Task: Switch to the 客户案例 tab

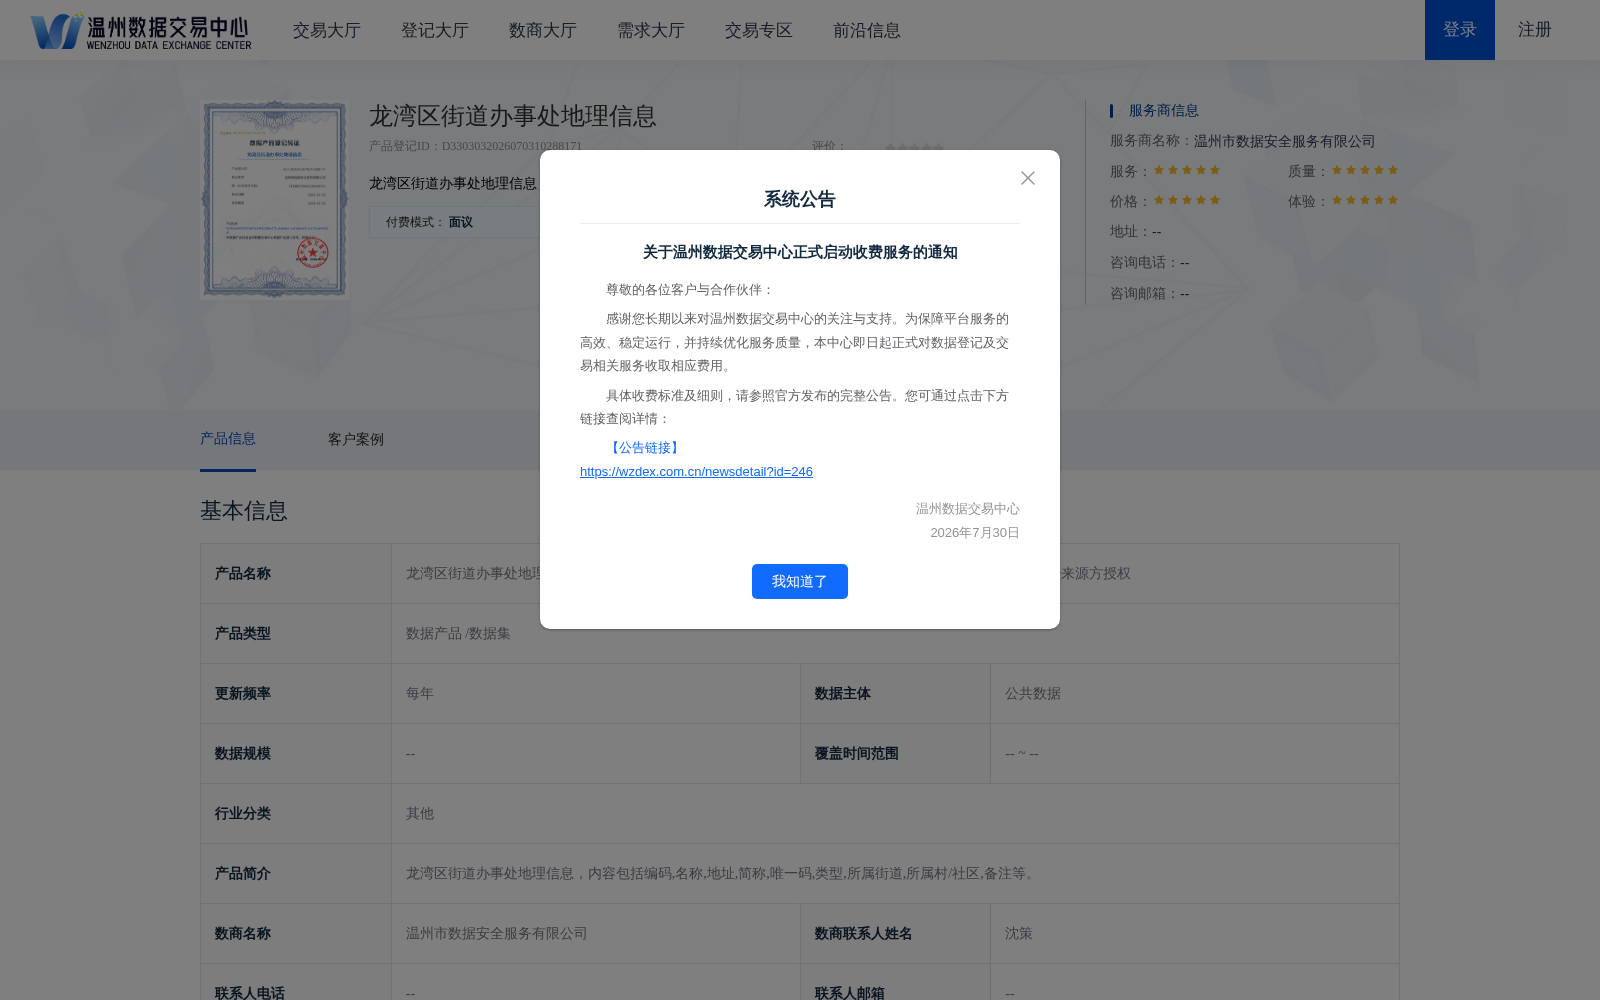Action: tap(356, 440)
